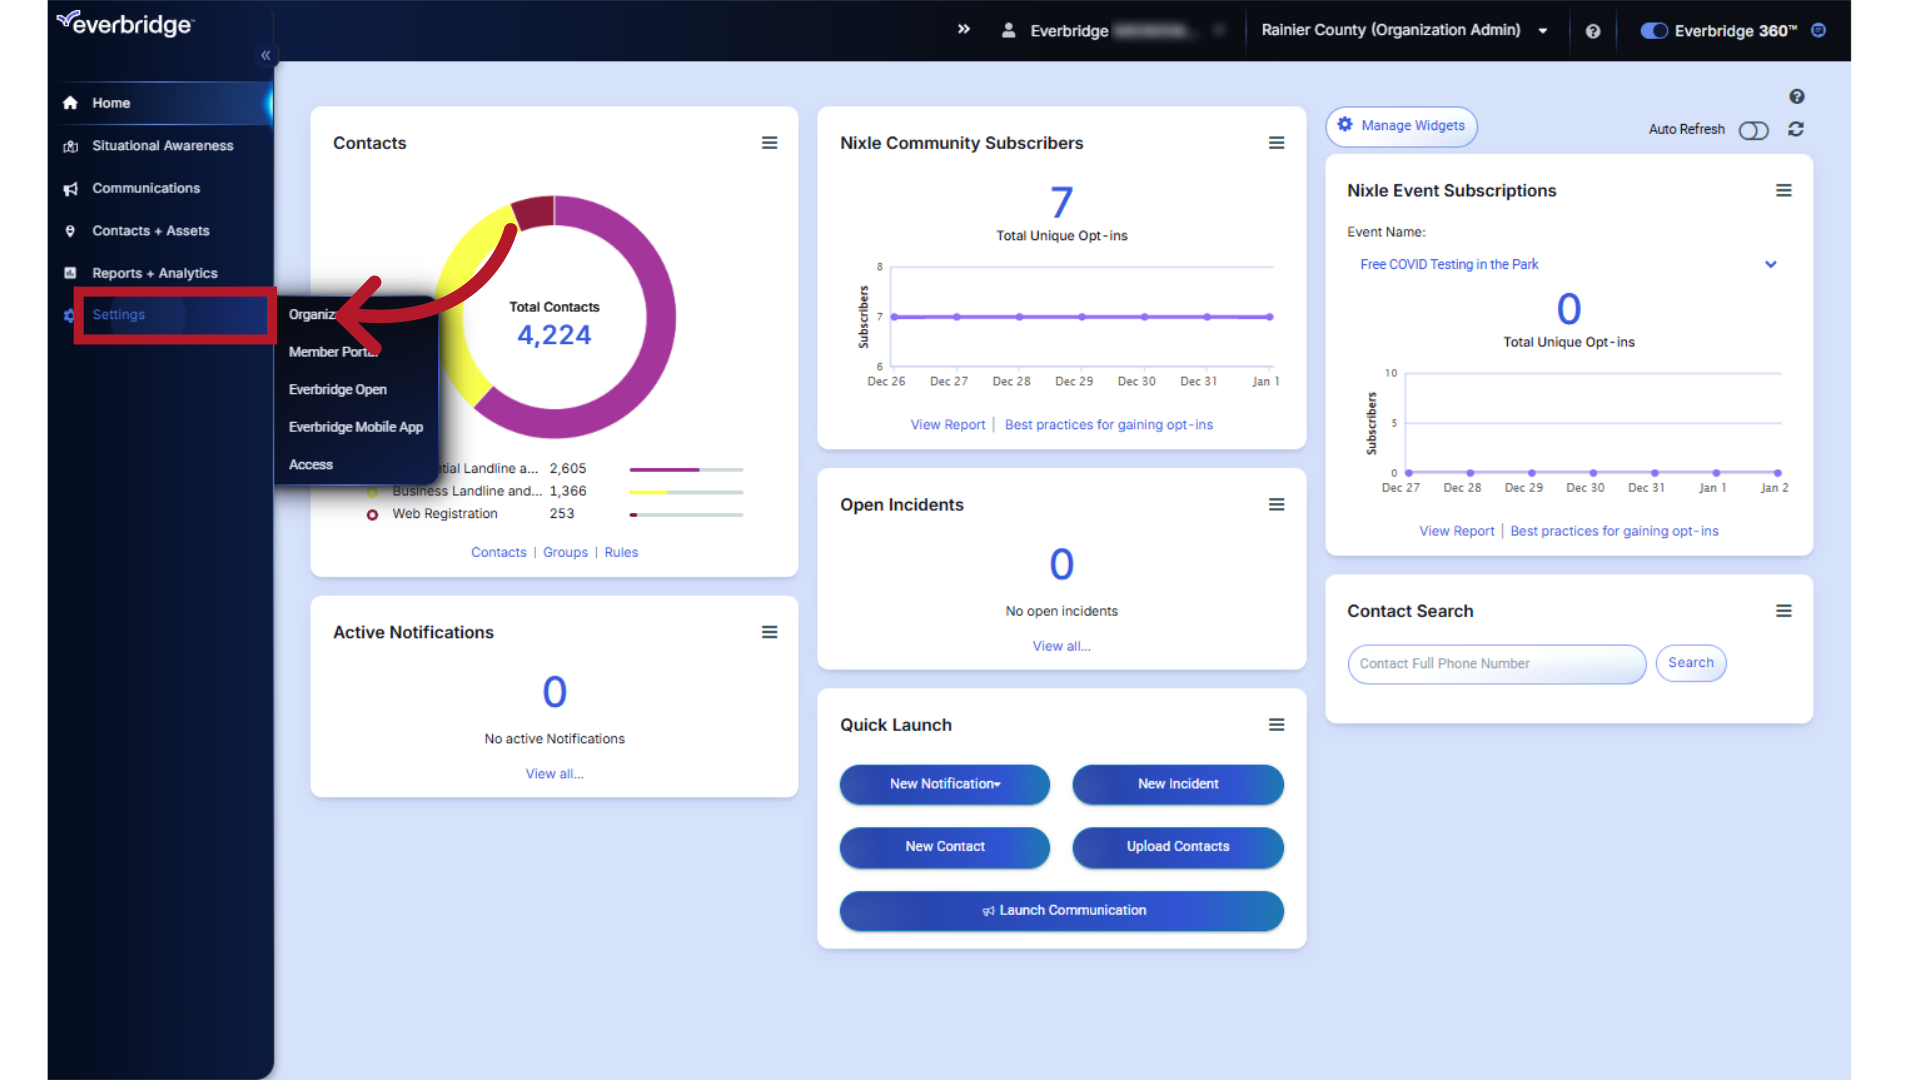1920x1080 pixels.
Task: Click Upload Contacts button
Action: pyautogui.click(x=1178, y=847)
